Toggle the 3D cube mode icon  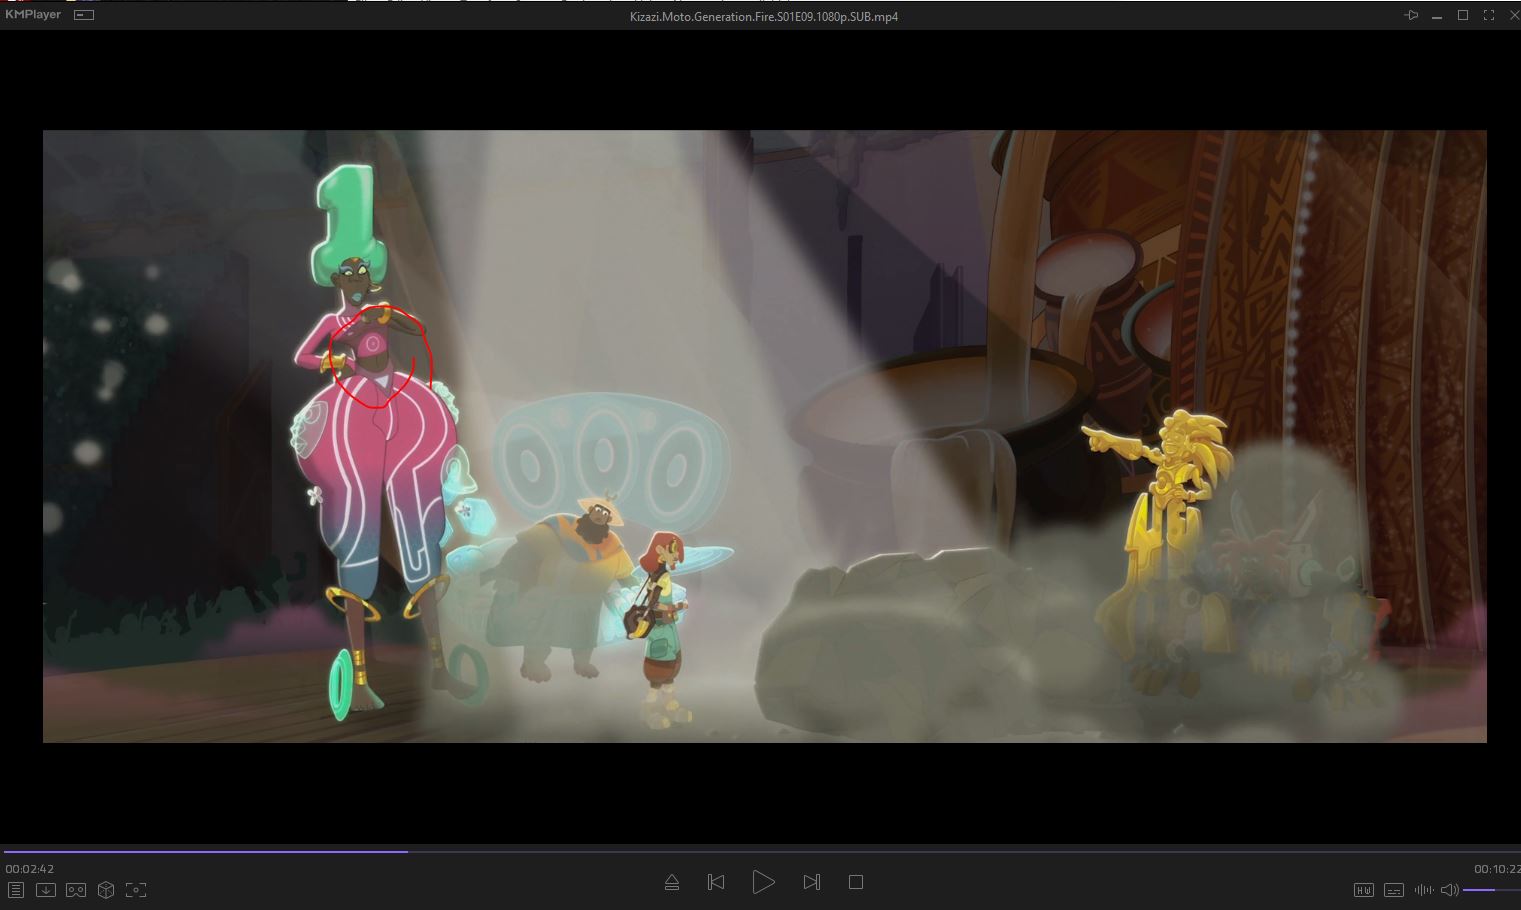(106, 890)
